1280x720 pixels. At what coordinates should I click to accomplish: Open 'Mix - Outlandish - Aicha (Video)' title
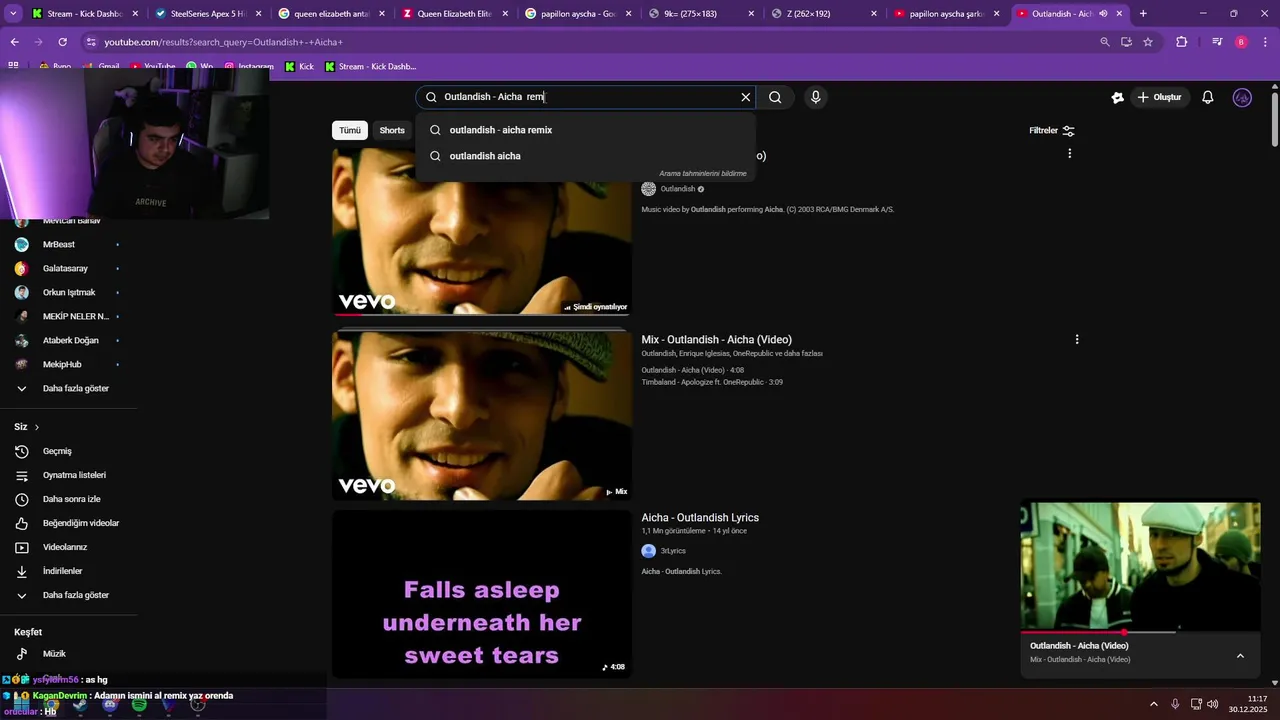tap(716, 339)
